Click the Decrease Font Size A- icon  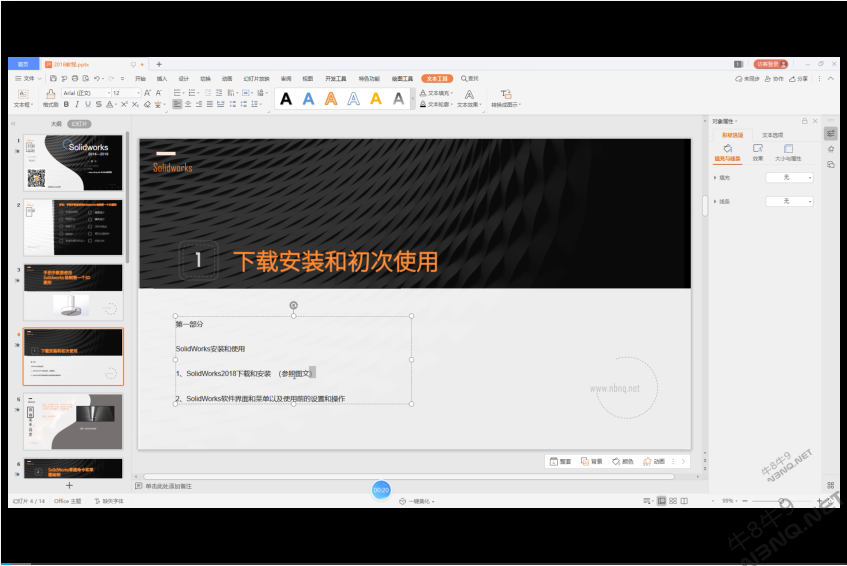[x=159, y=93]
